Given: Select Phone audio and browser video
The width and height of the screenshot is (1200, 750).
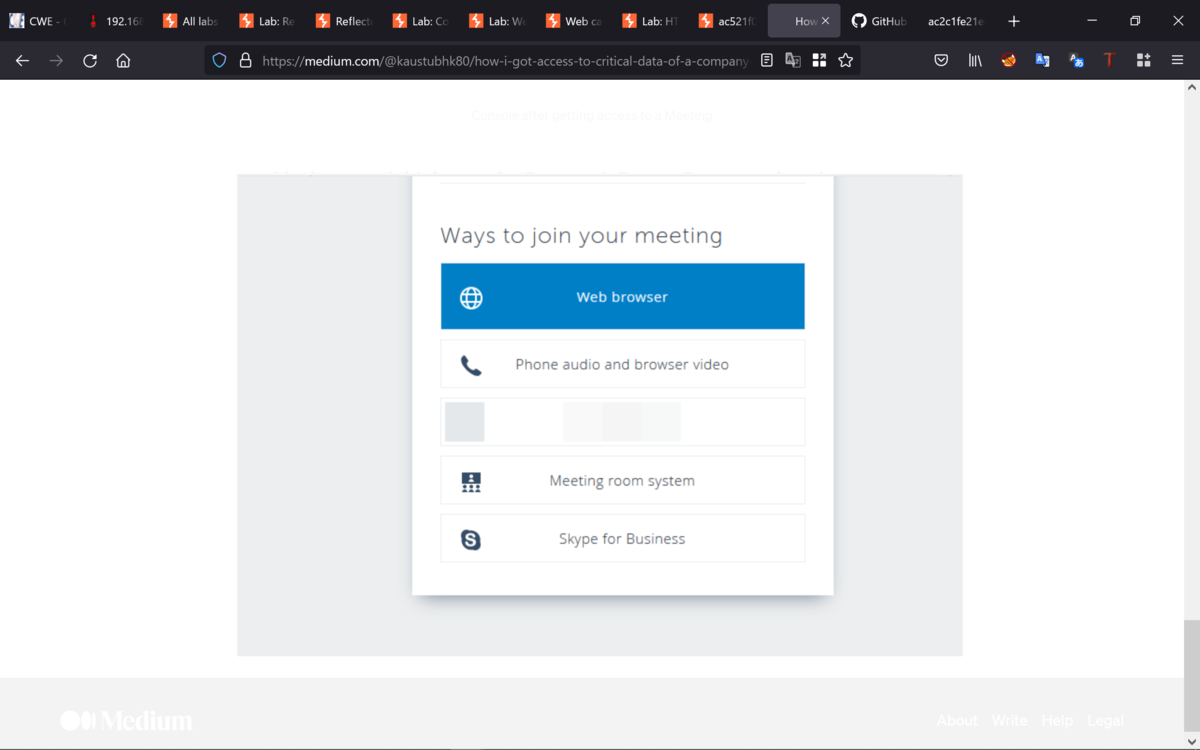Looking at the screenshot, I should click(x=622, y=364).
